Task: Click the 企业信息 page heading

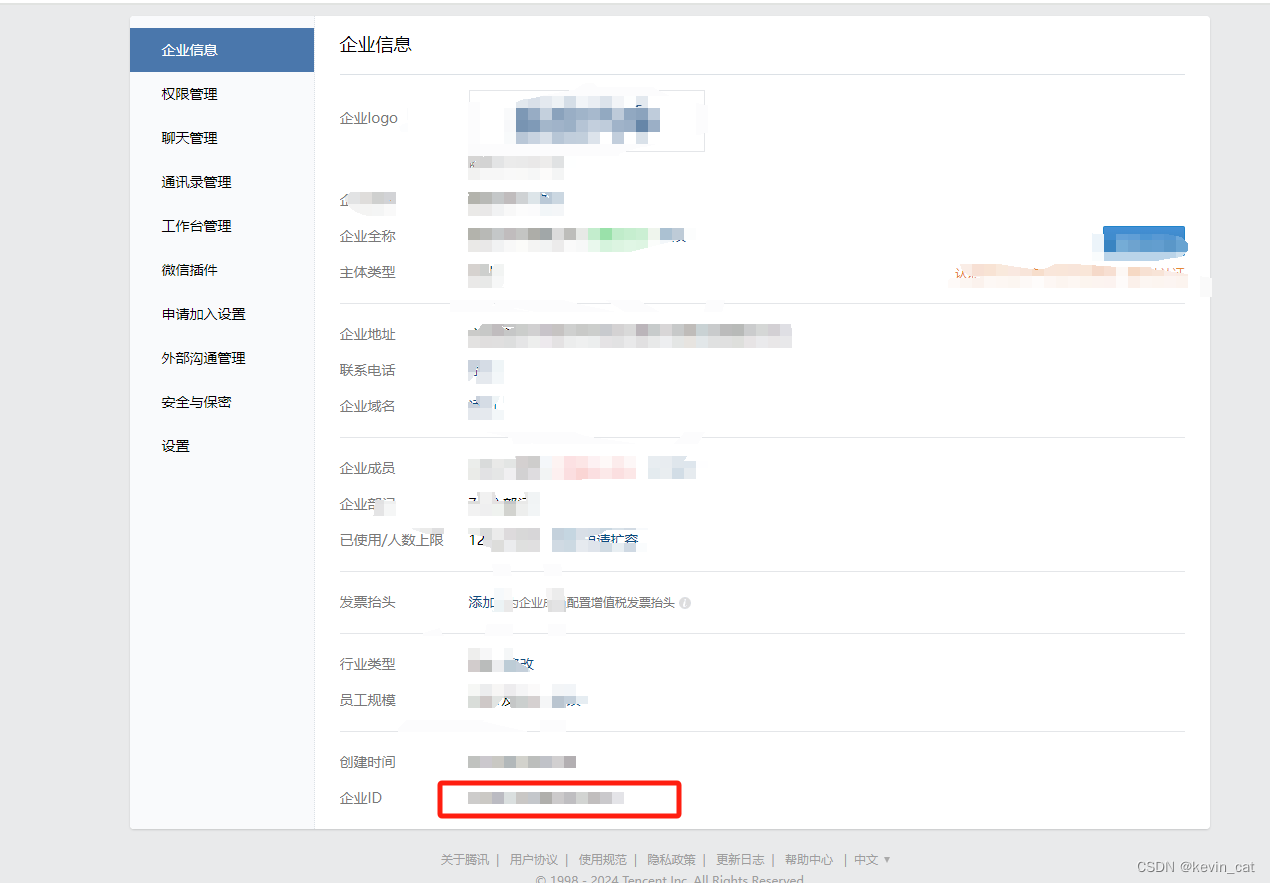Action: click(376, 45)
